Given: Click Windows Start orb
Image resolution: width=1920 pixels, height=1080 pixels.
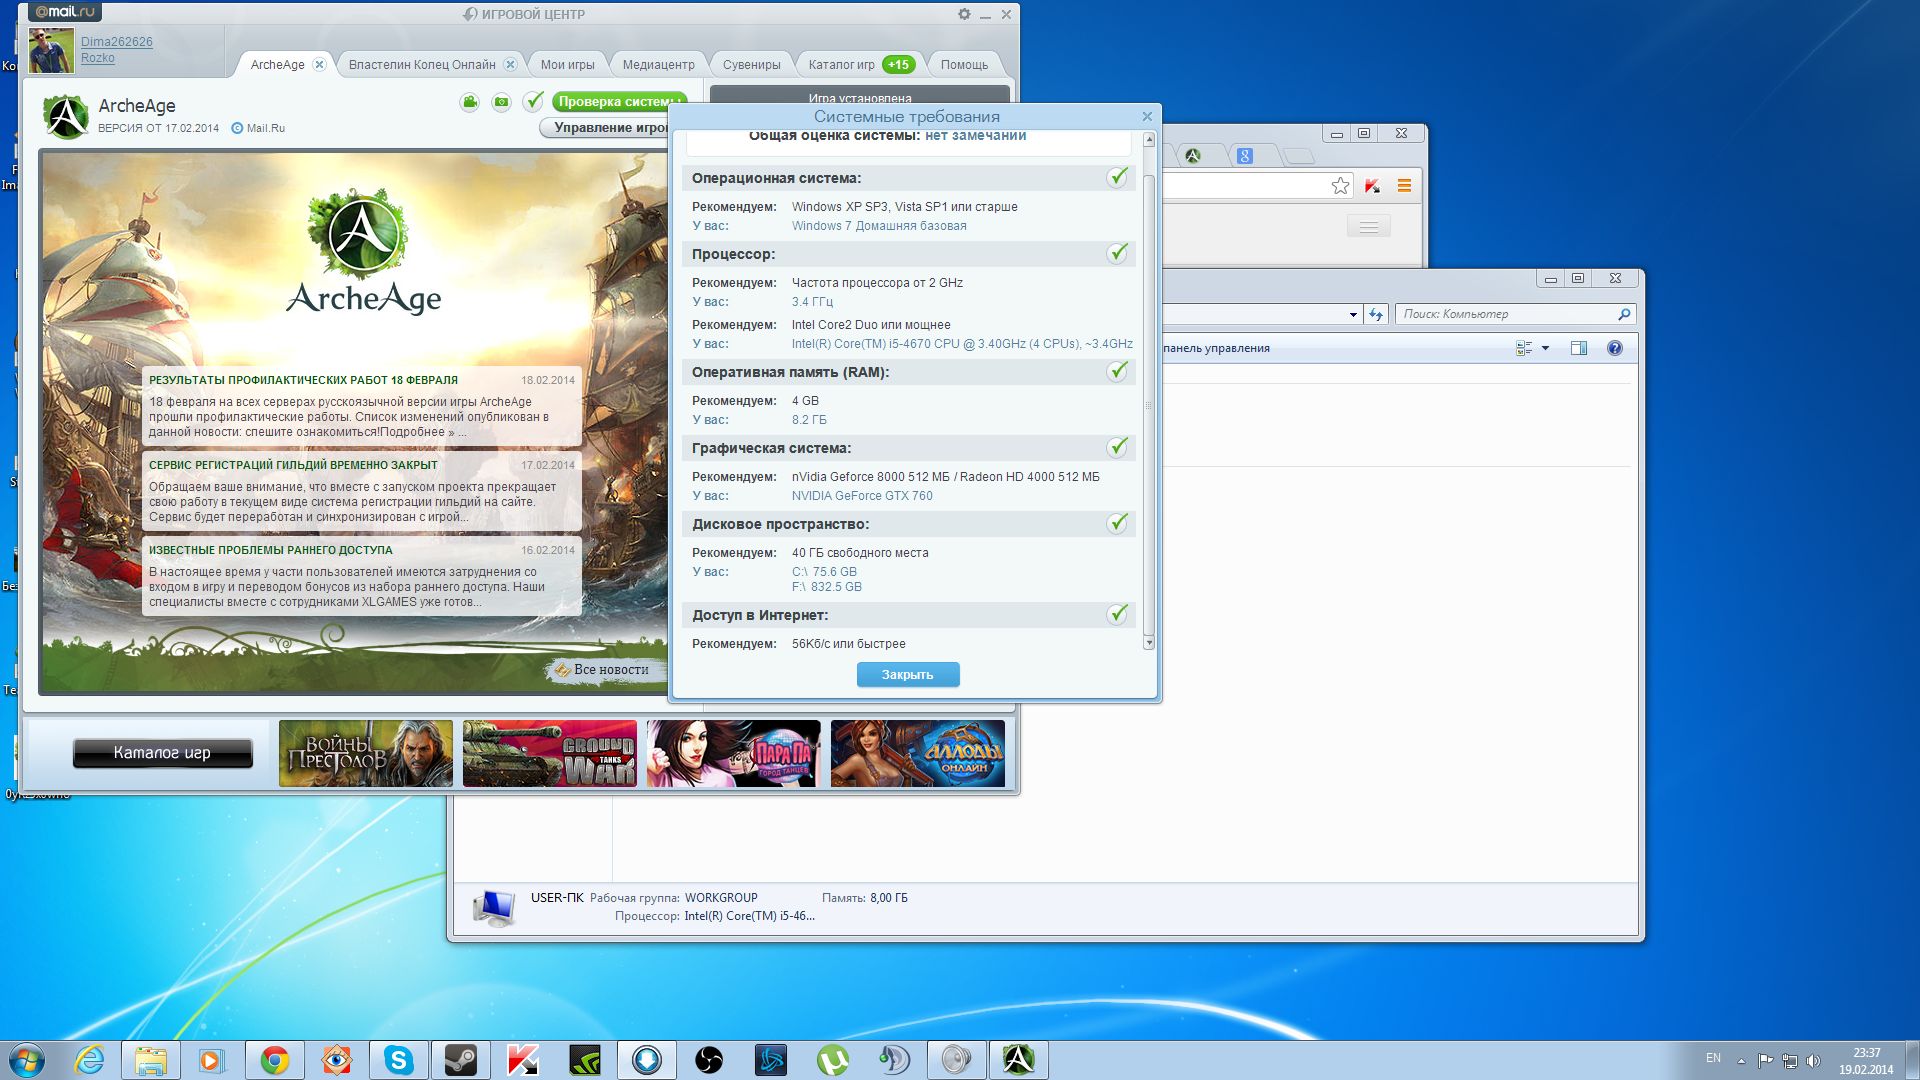Looking at the screenshot, I should tap(27, 1060).
